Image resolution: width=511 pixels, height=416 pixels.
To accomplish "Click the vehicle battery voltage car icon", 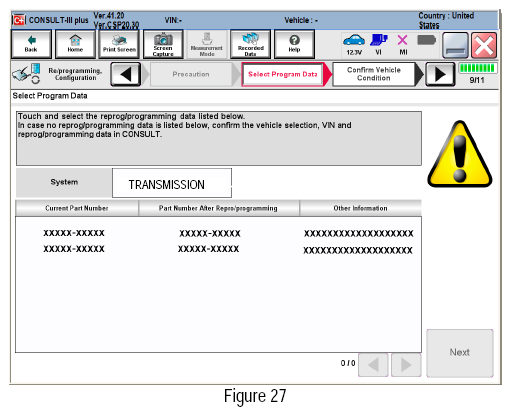I will click(354, 44).
